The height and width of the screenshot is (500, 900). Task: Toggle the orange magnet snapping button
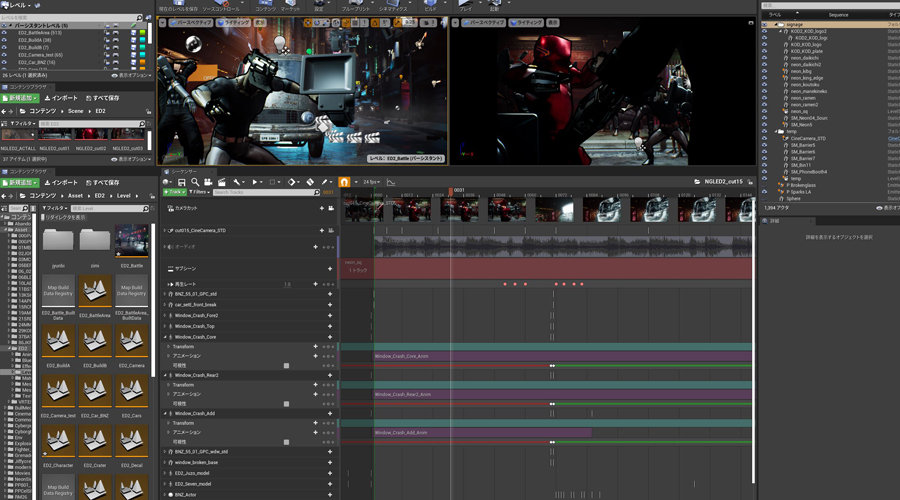click(x=344, y=182)
